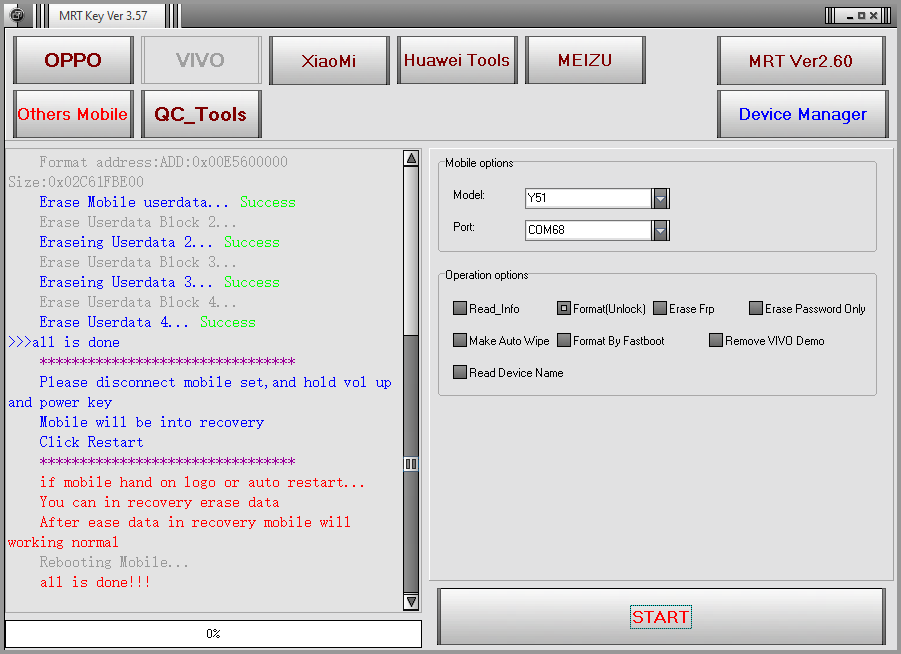Enable the Read_Info checkbox
This screenshot has width=901, height=654.
[x=460, y=309]
